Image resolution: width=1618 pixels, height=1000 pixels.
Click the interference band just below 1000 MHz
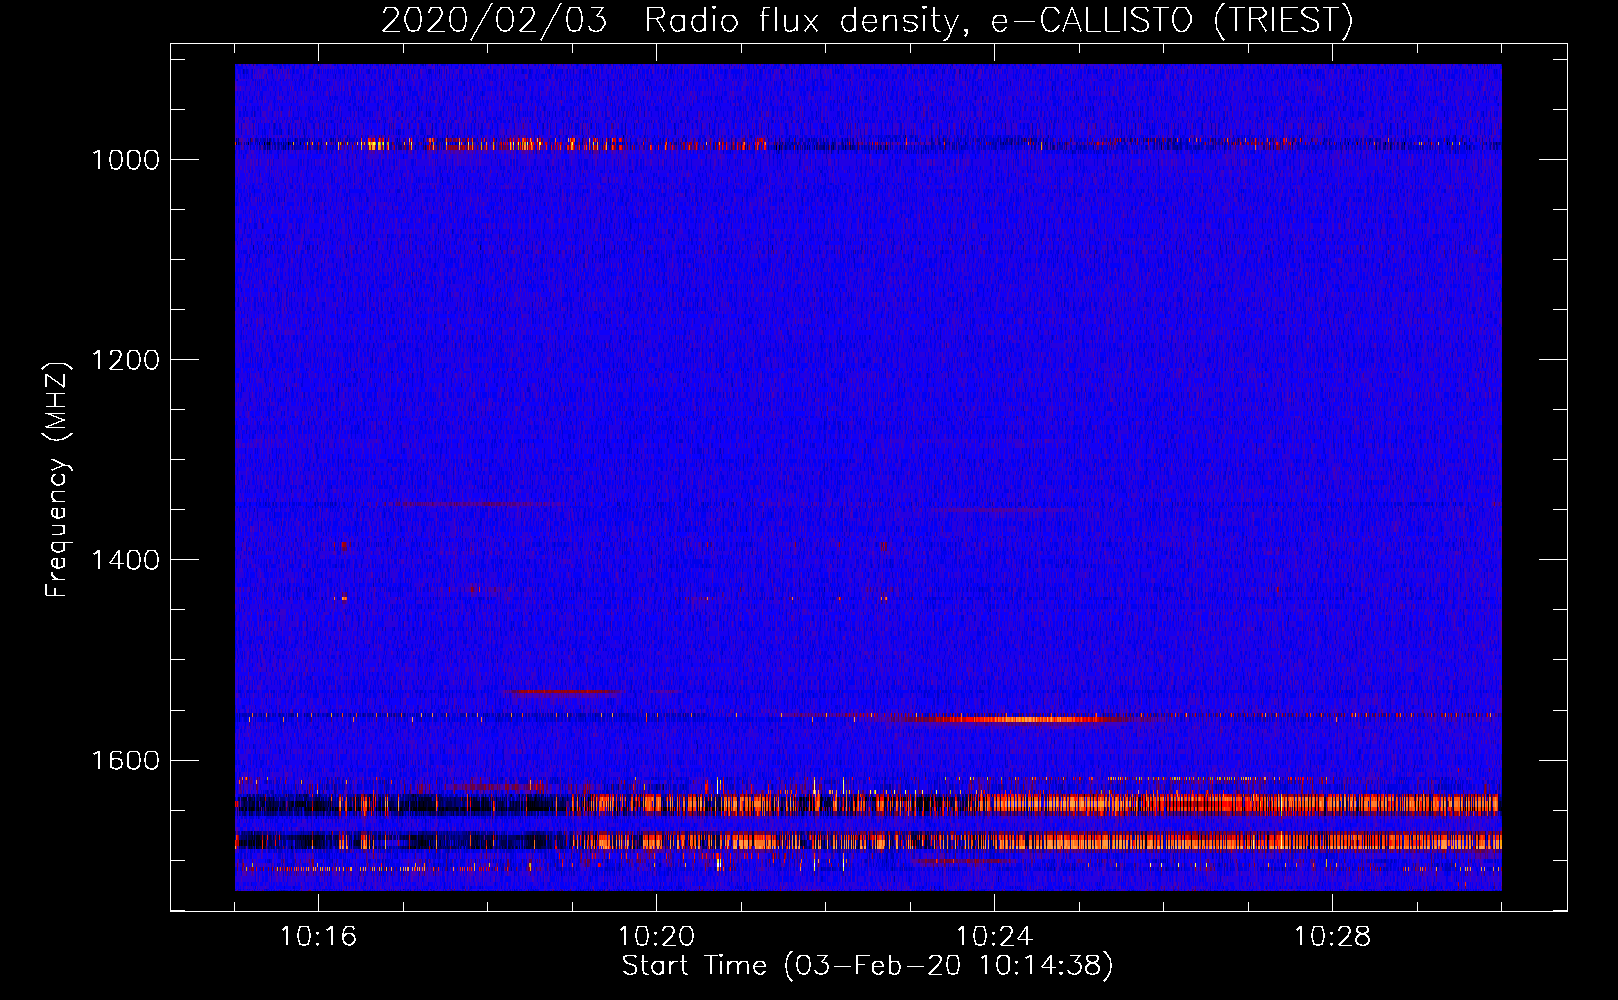pos(868,144)
